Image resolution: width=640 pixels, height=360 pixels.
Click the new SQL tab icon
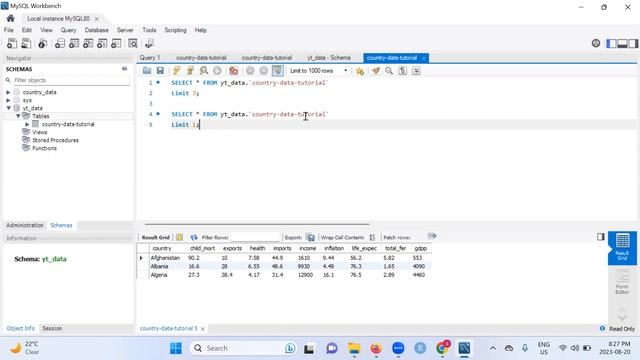point(12,43)
